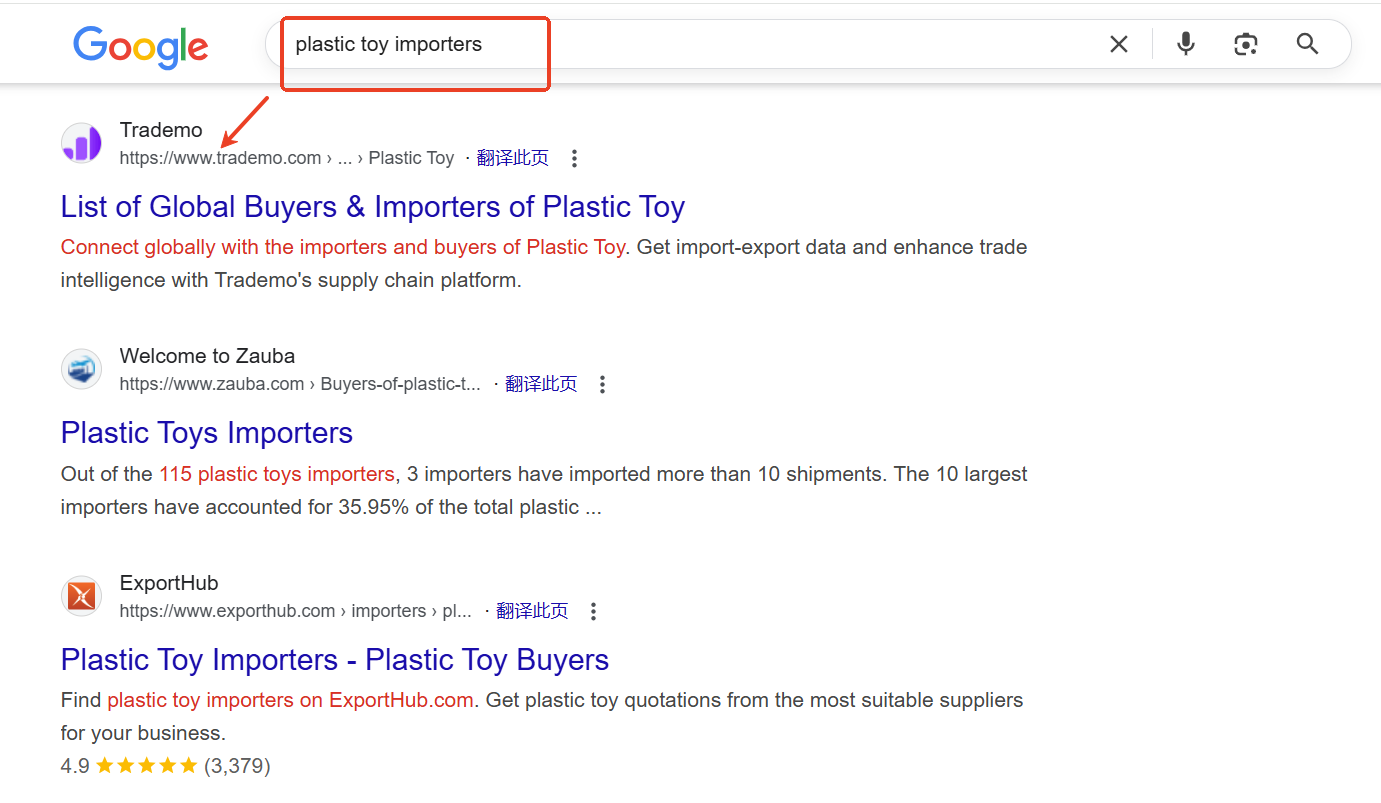
Task: Clear the search box with the X icon
Action: [1119, 44]
